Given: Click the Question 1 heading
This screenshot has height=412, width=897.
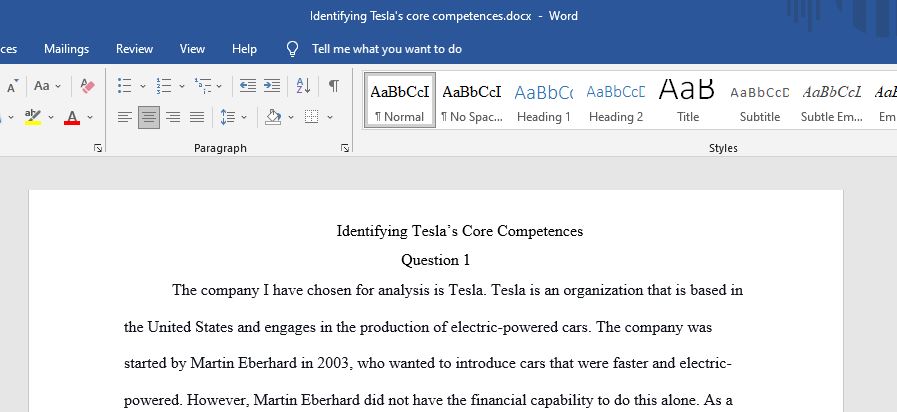Looking at the screenshot, I should point(435,260).
